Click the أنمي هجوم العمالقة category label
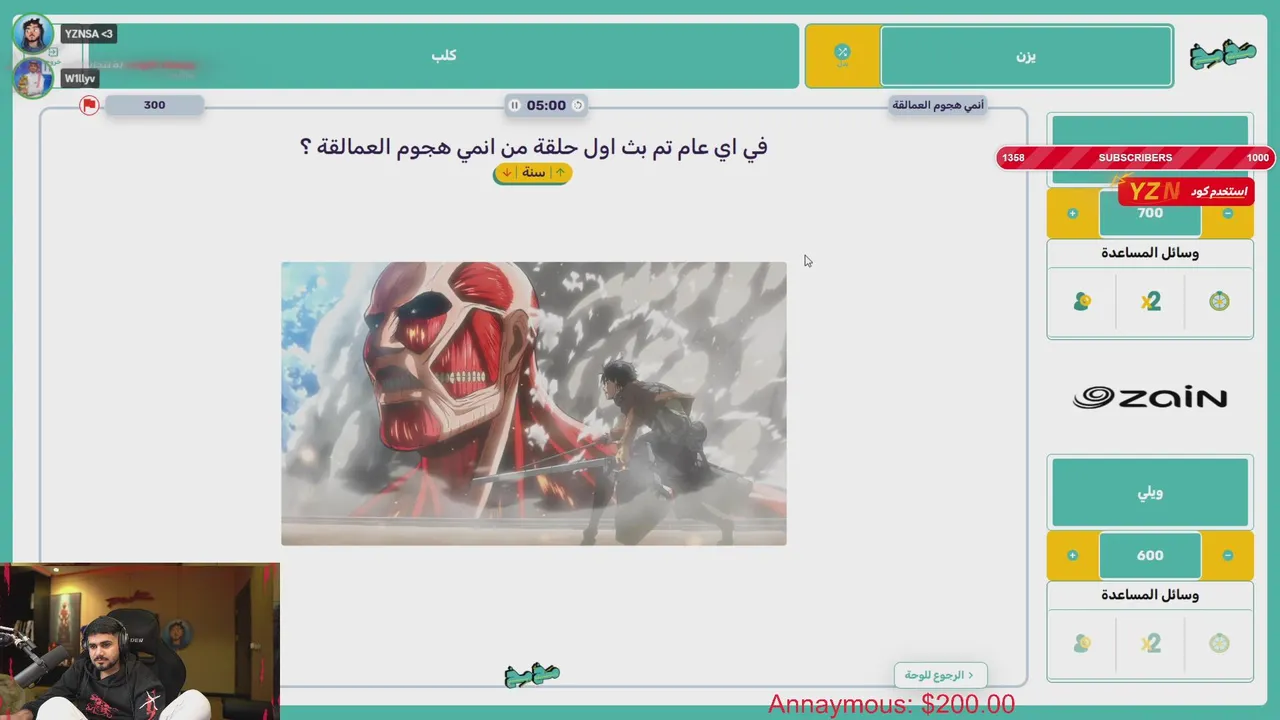 coord(938,105)
